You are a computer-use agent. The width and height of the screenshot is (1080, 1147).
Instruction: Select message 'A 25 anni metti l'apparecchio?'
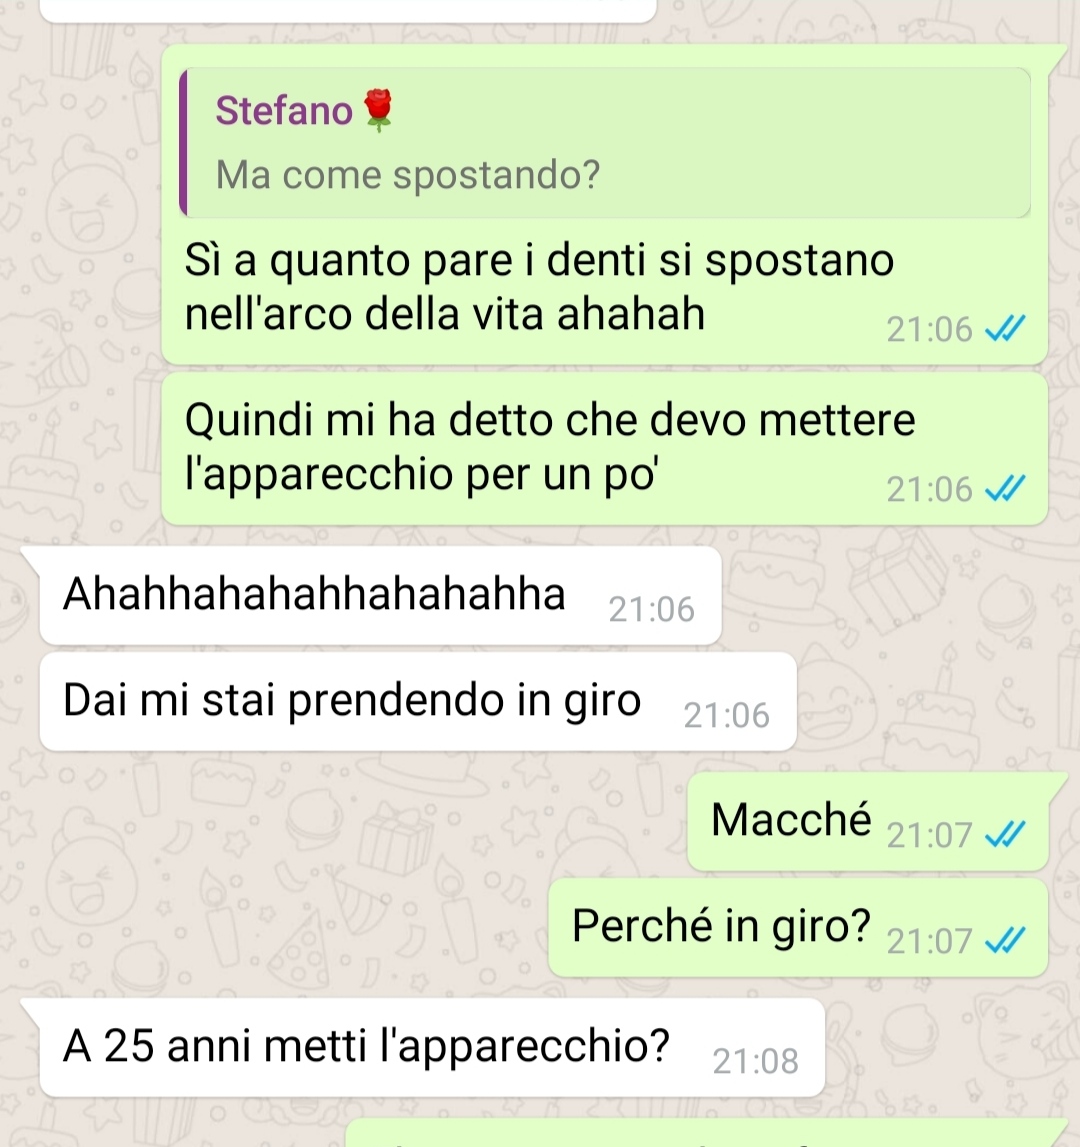[x=432, y=1047]
